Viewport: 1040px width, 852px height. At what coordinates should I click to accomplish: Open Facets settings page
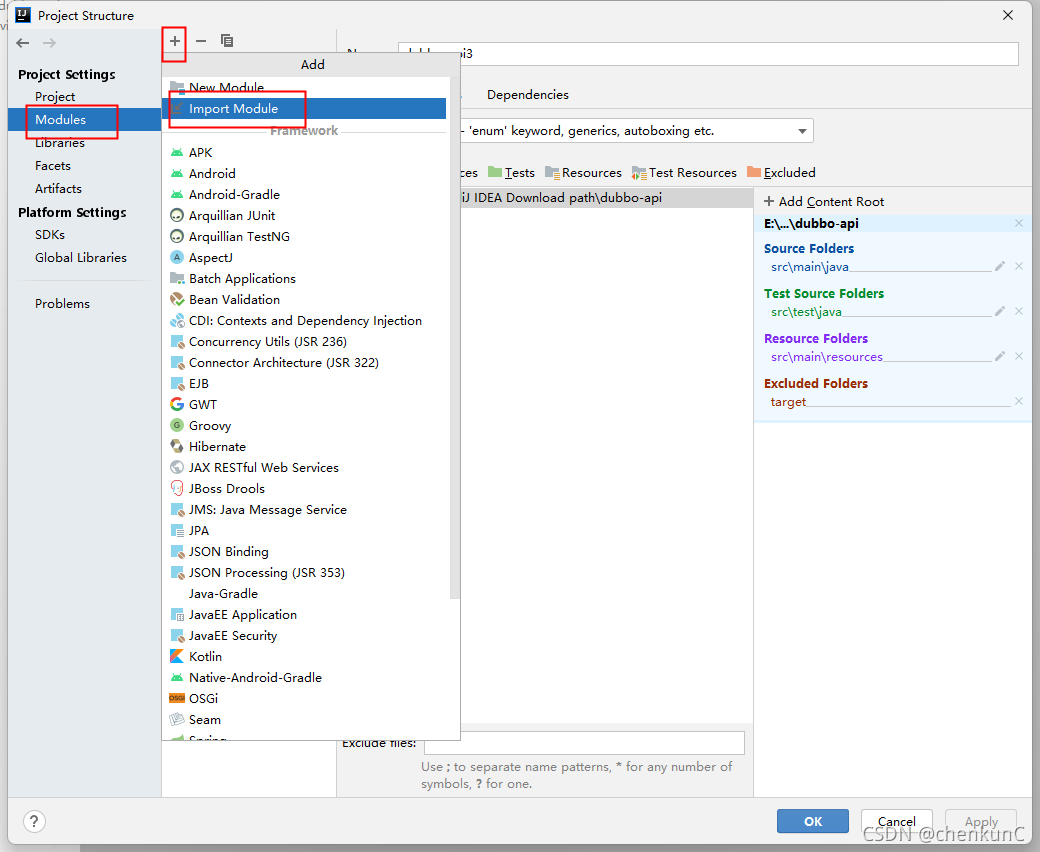tap(84, 166)
